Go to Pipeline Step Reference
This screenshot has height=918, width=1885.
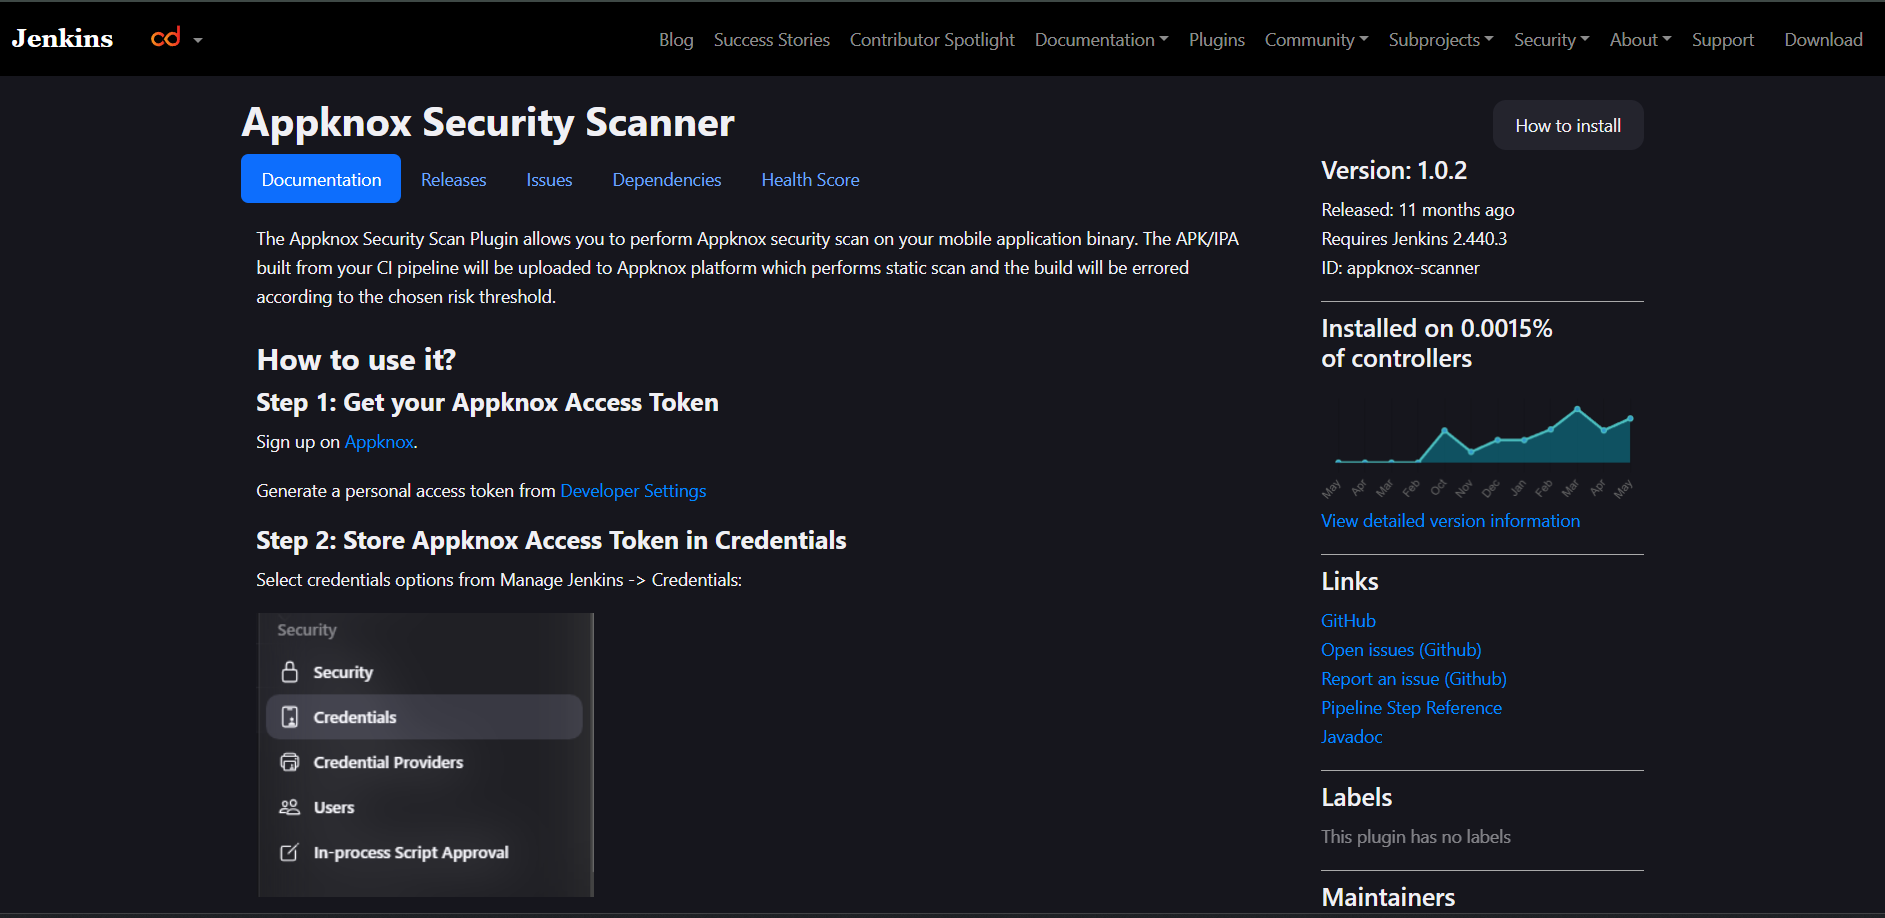point(1411,708)
